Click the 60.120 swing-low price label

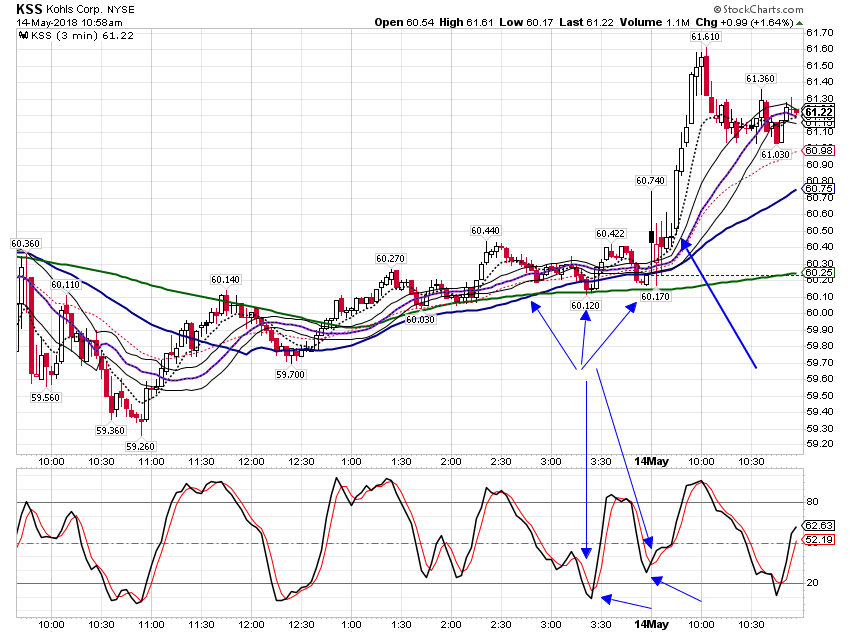point(585,306)
